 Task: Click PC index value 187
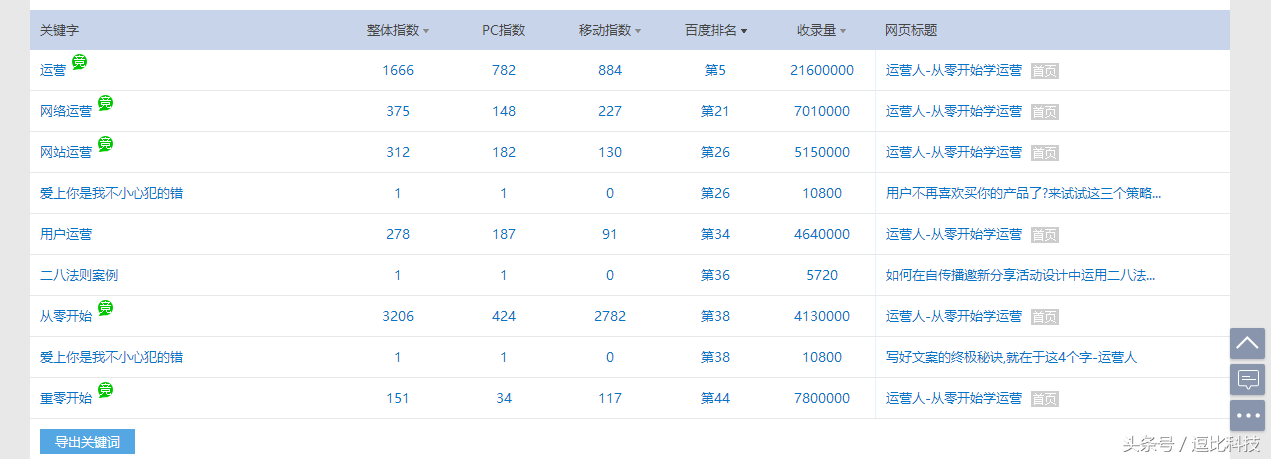(504, 235)
